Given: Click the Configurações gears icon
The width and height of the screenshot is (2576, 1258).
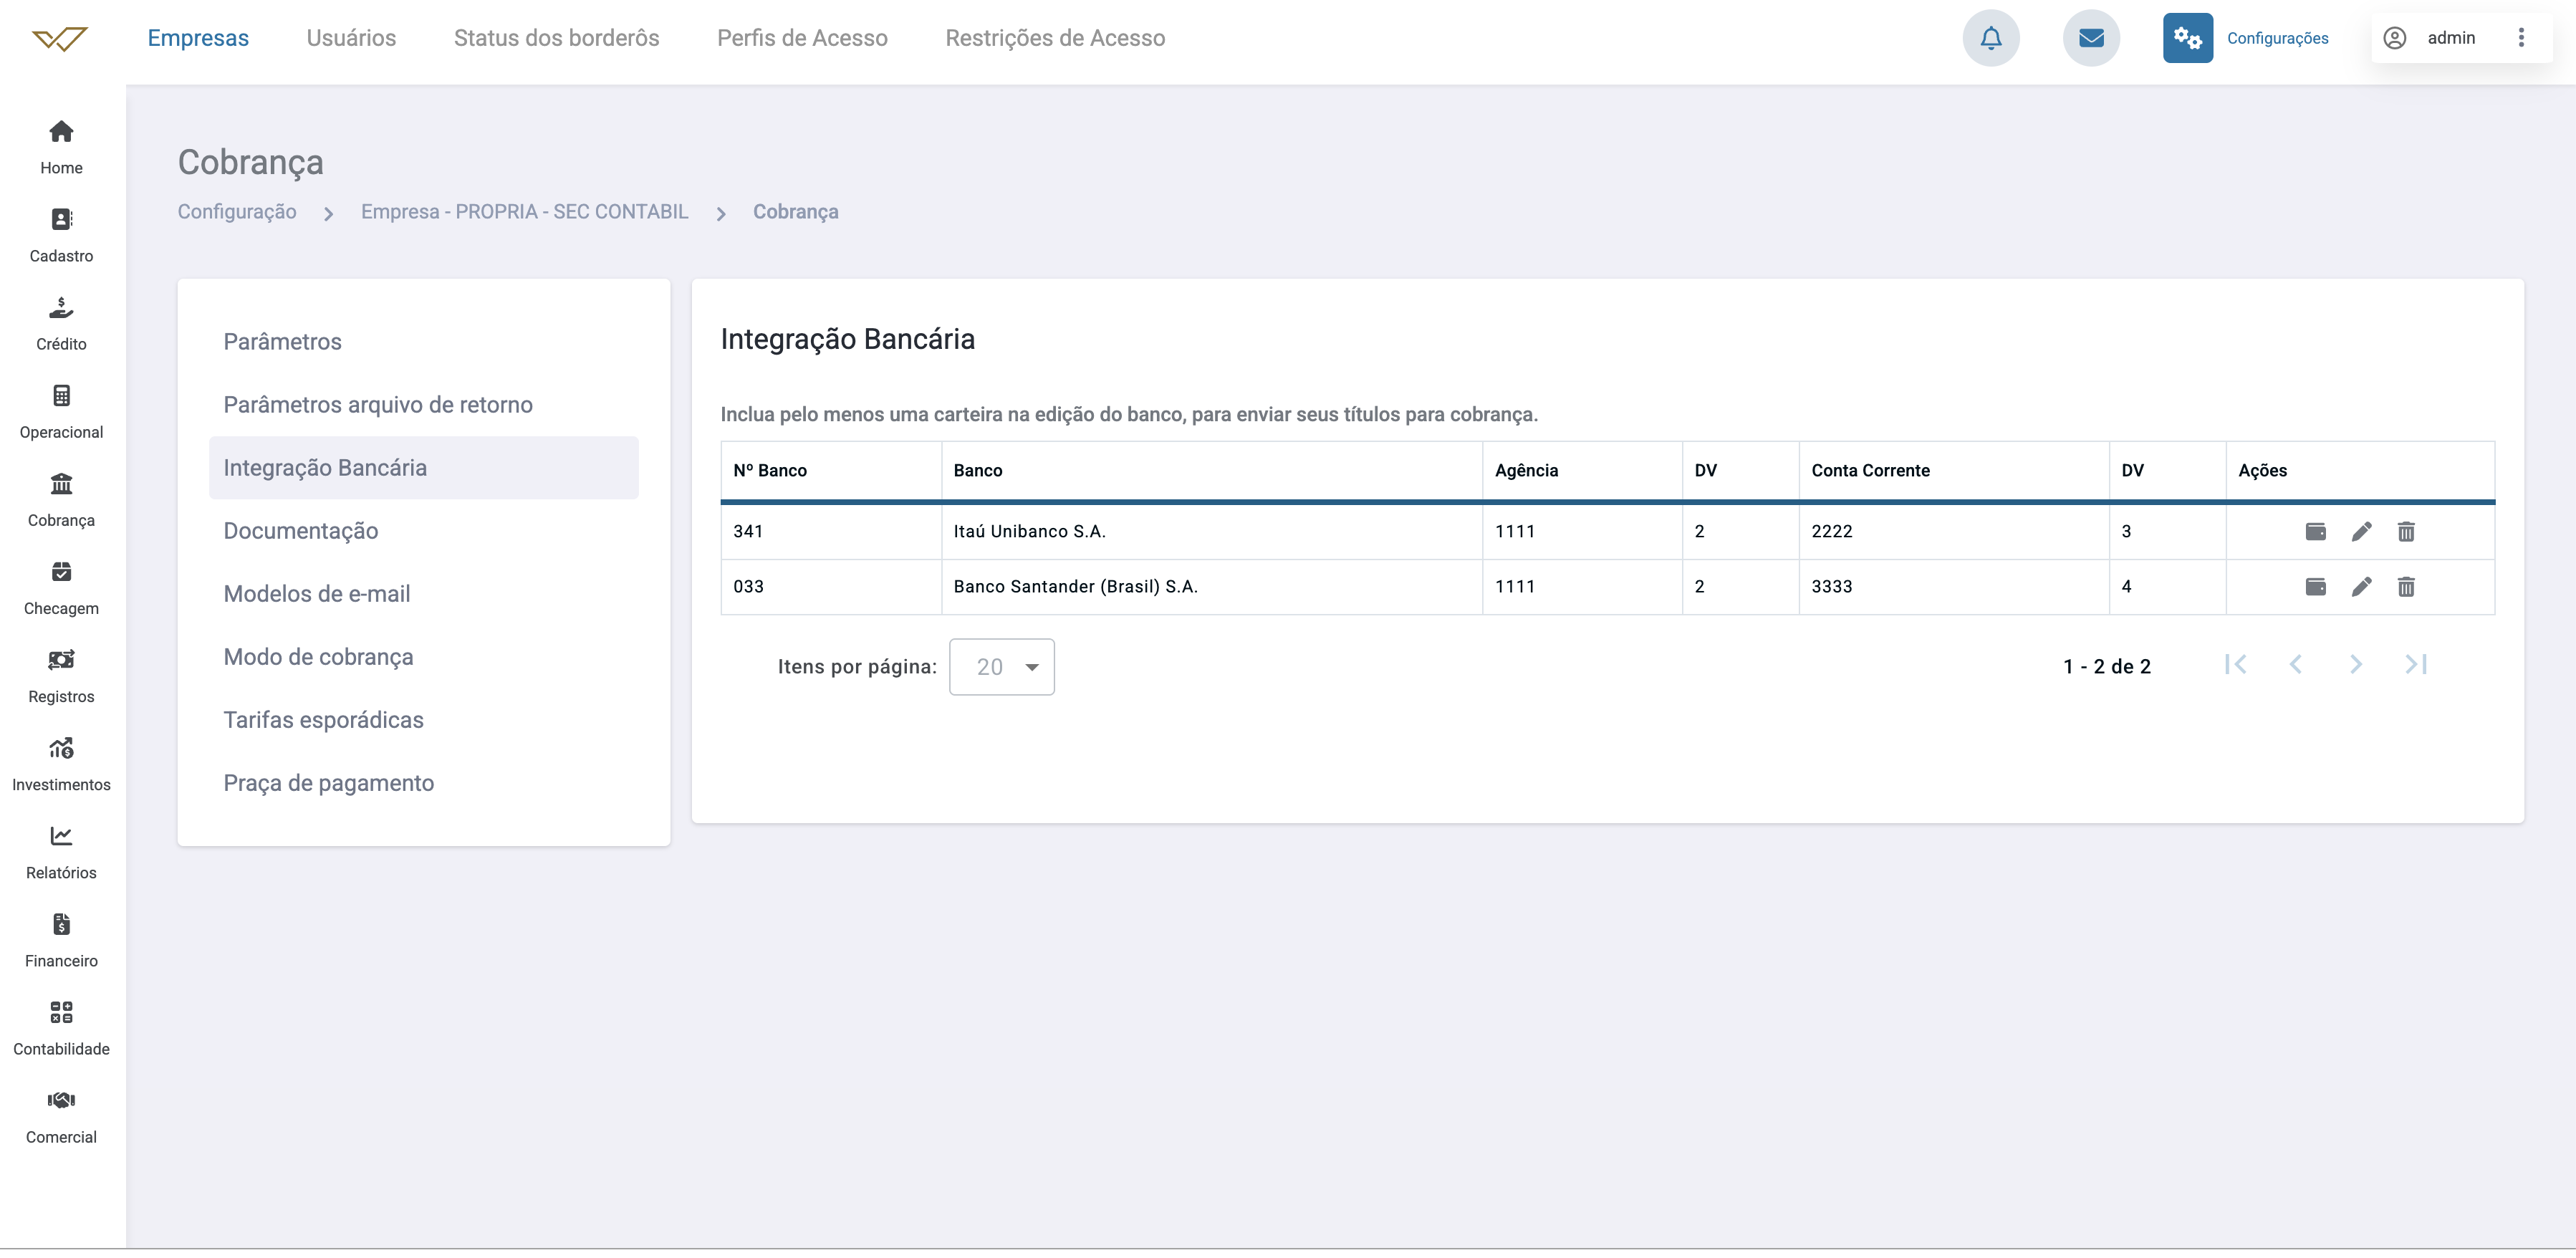Looking at the screenshot, I should point(2187,38).
